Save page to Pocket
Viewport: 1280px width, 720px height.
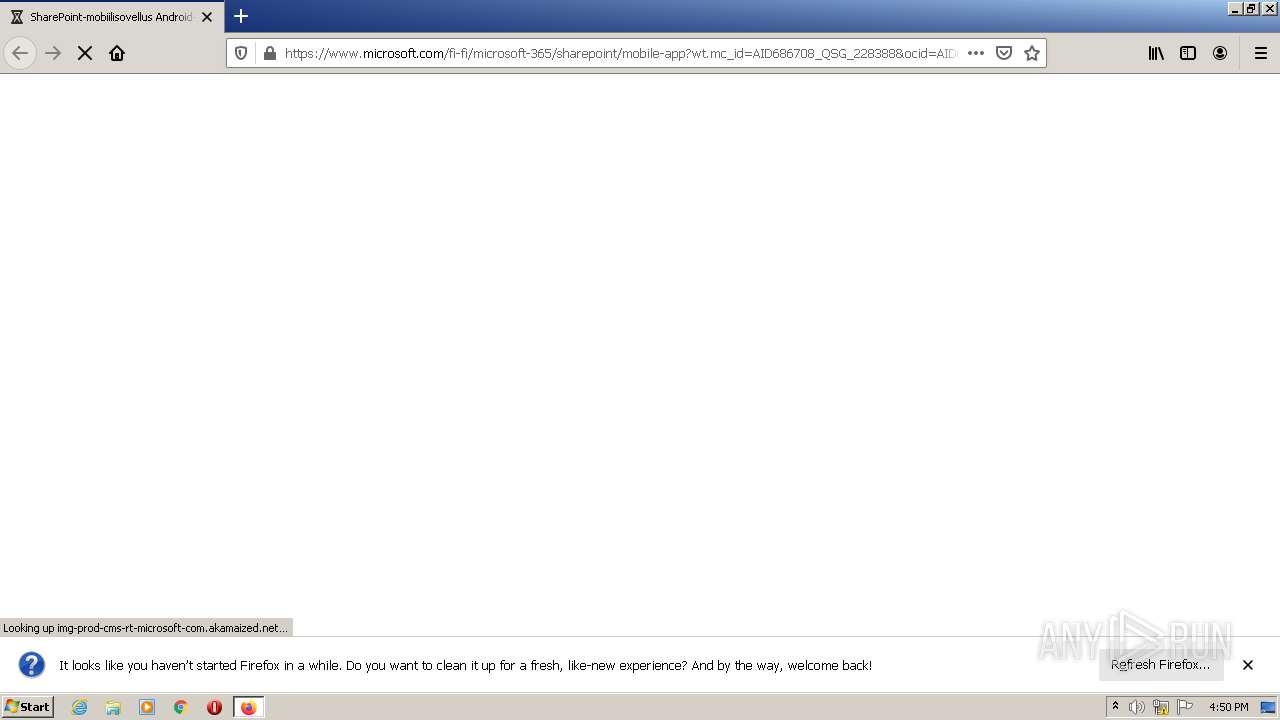[x=1004, y=53]
